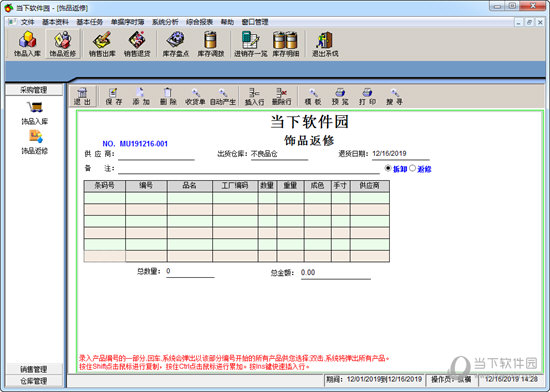Click the 数量 column header
This screenshot has width=550, height=392.
[267, 186]
